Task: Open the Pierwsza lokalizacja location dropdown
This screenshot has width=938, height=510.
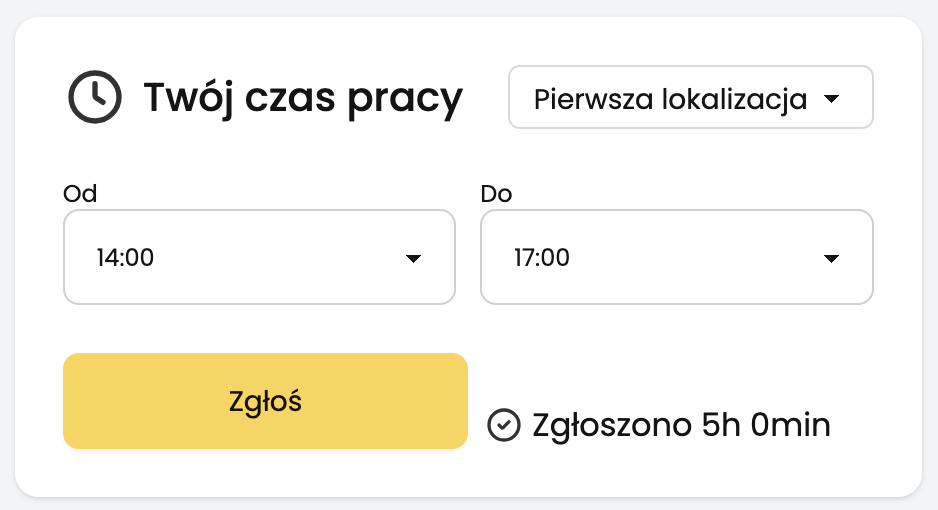Action: (x=691, y=97)
